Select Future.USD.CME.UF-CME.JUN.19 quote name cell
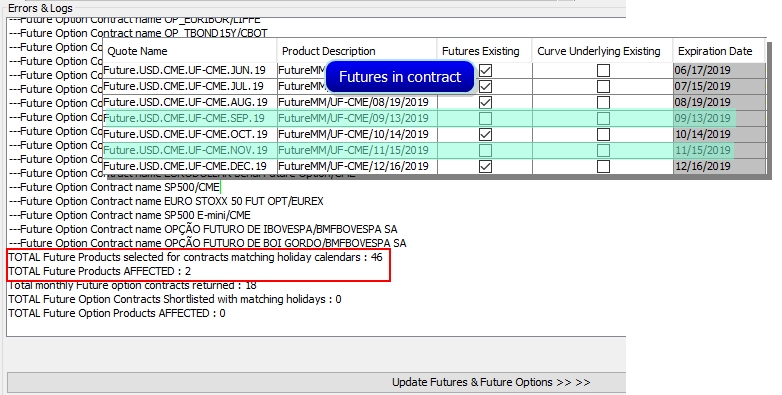 pos(190,70)
